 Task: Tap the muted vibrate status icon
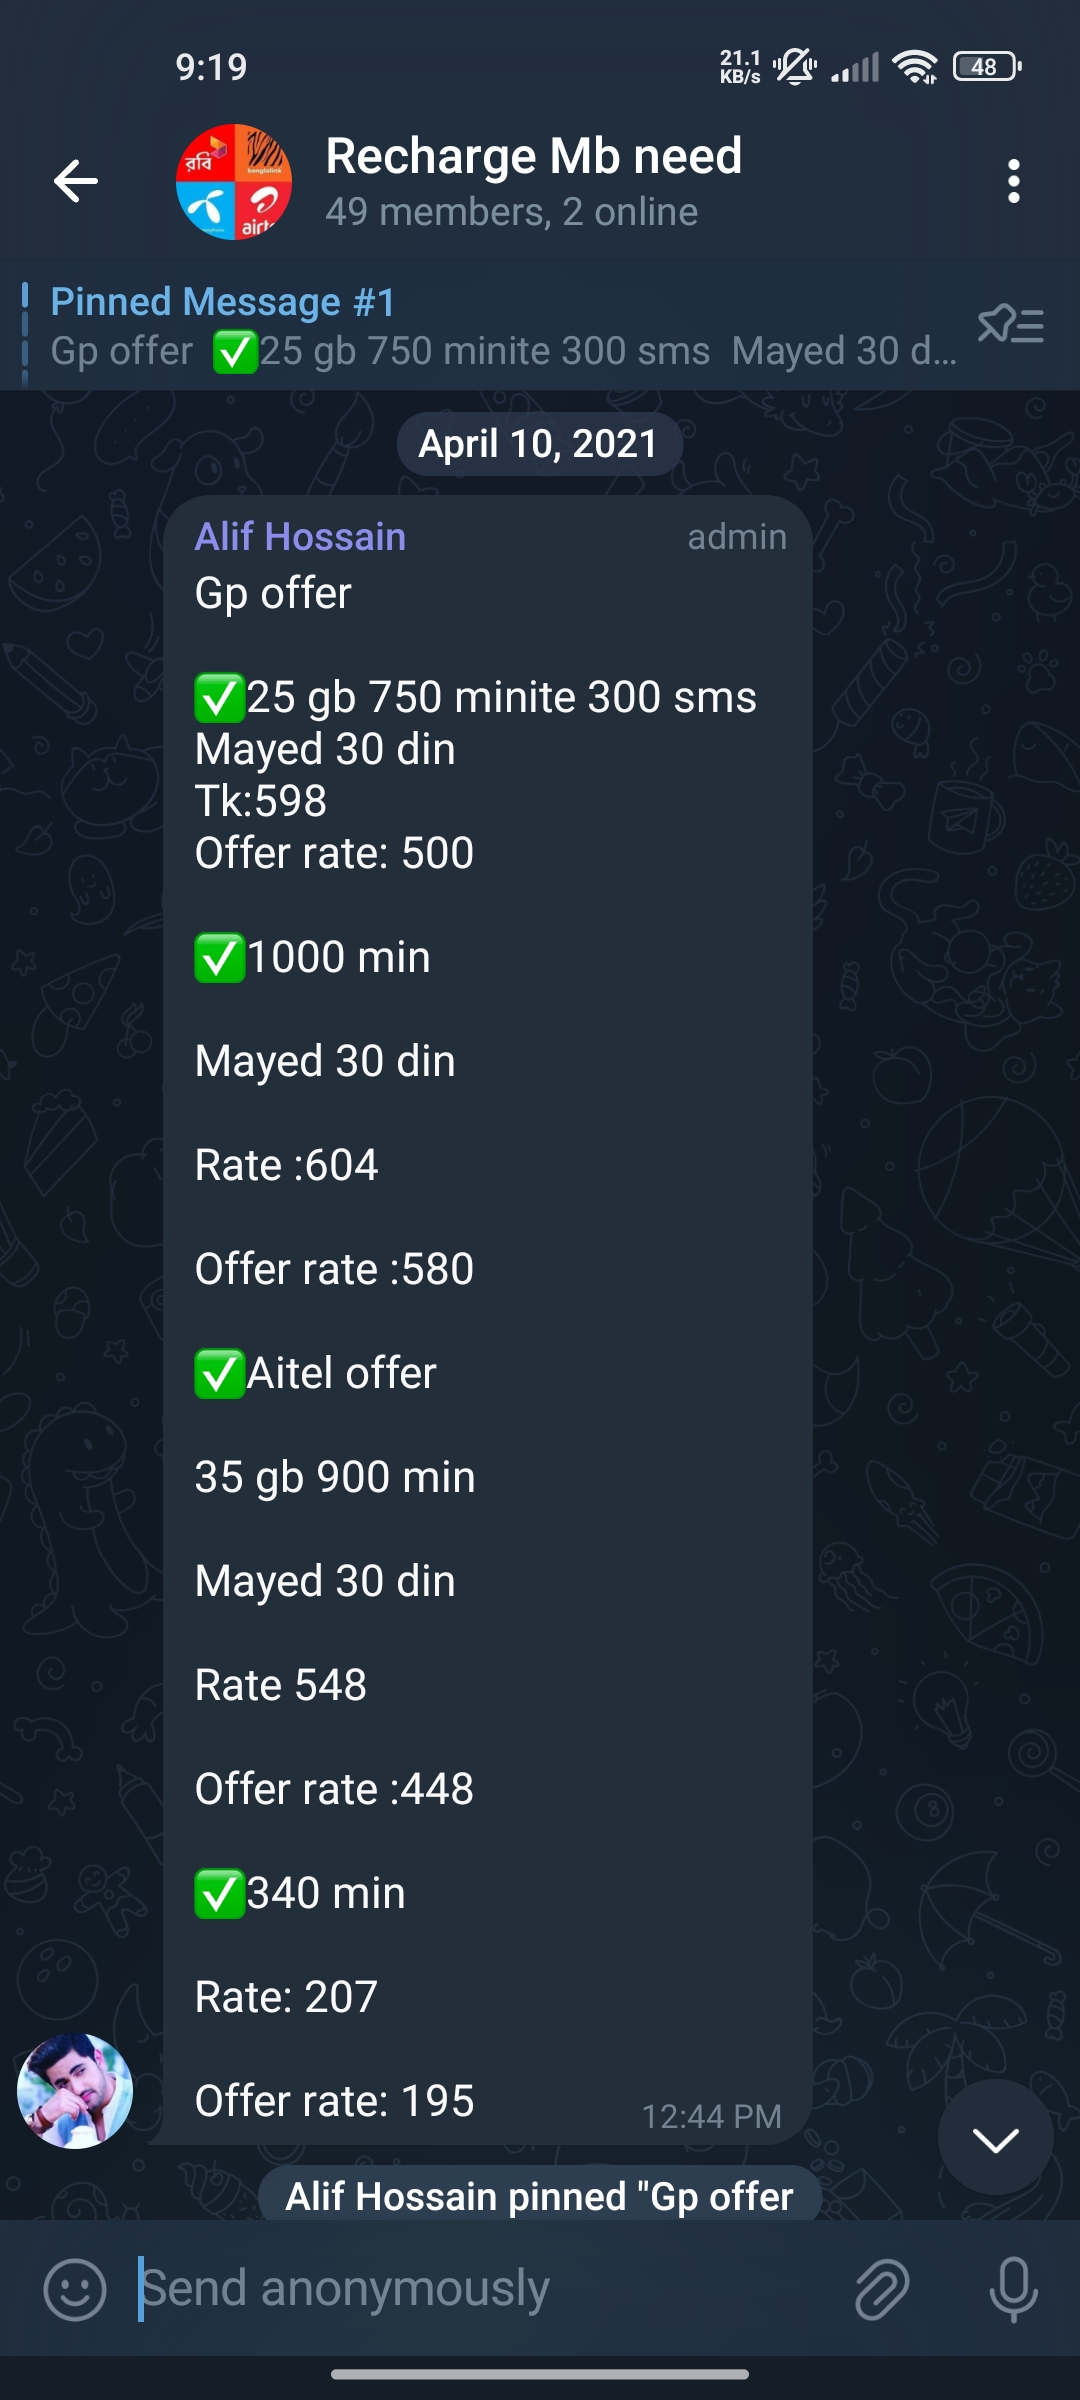pos(795,67)
